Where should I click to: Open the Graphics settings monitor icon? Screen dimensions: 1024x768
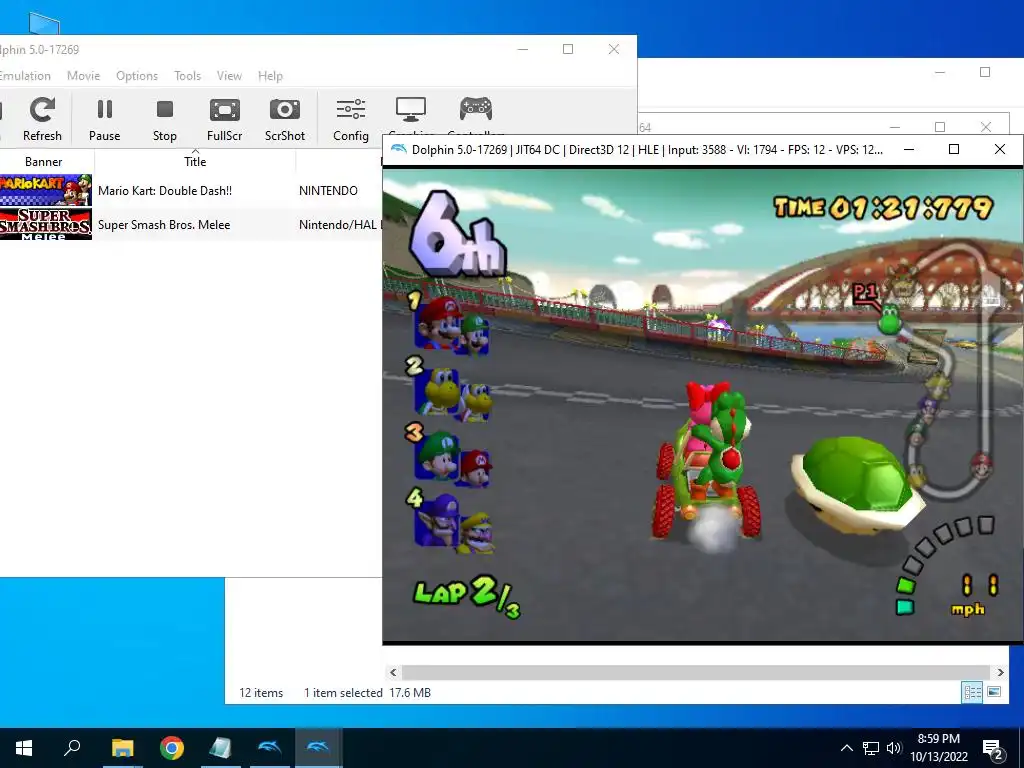coord(411,110)
